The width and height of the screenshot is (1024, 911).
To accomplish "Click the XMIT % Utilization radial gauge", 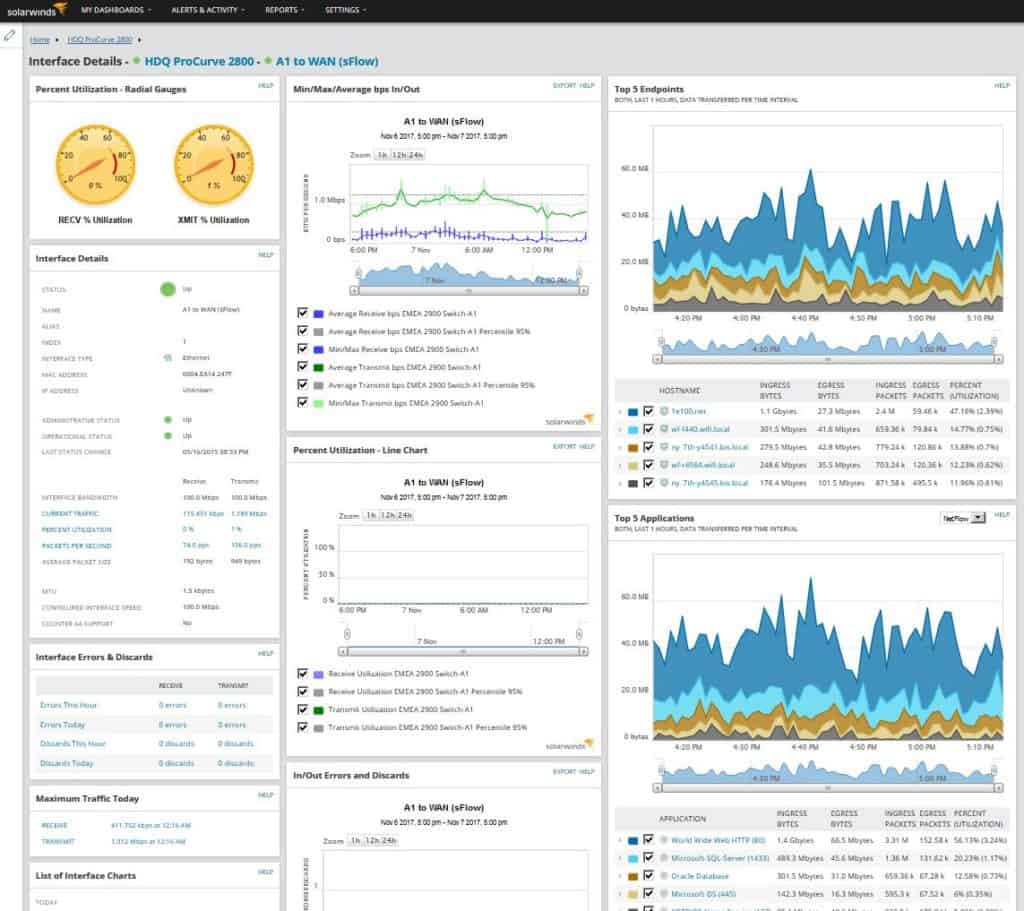I will (214, 165).
